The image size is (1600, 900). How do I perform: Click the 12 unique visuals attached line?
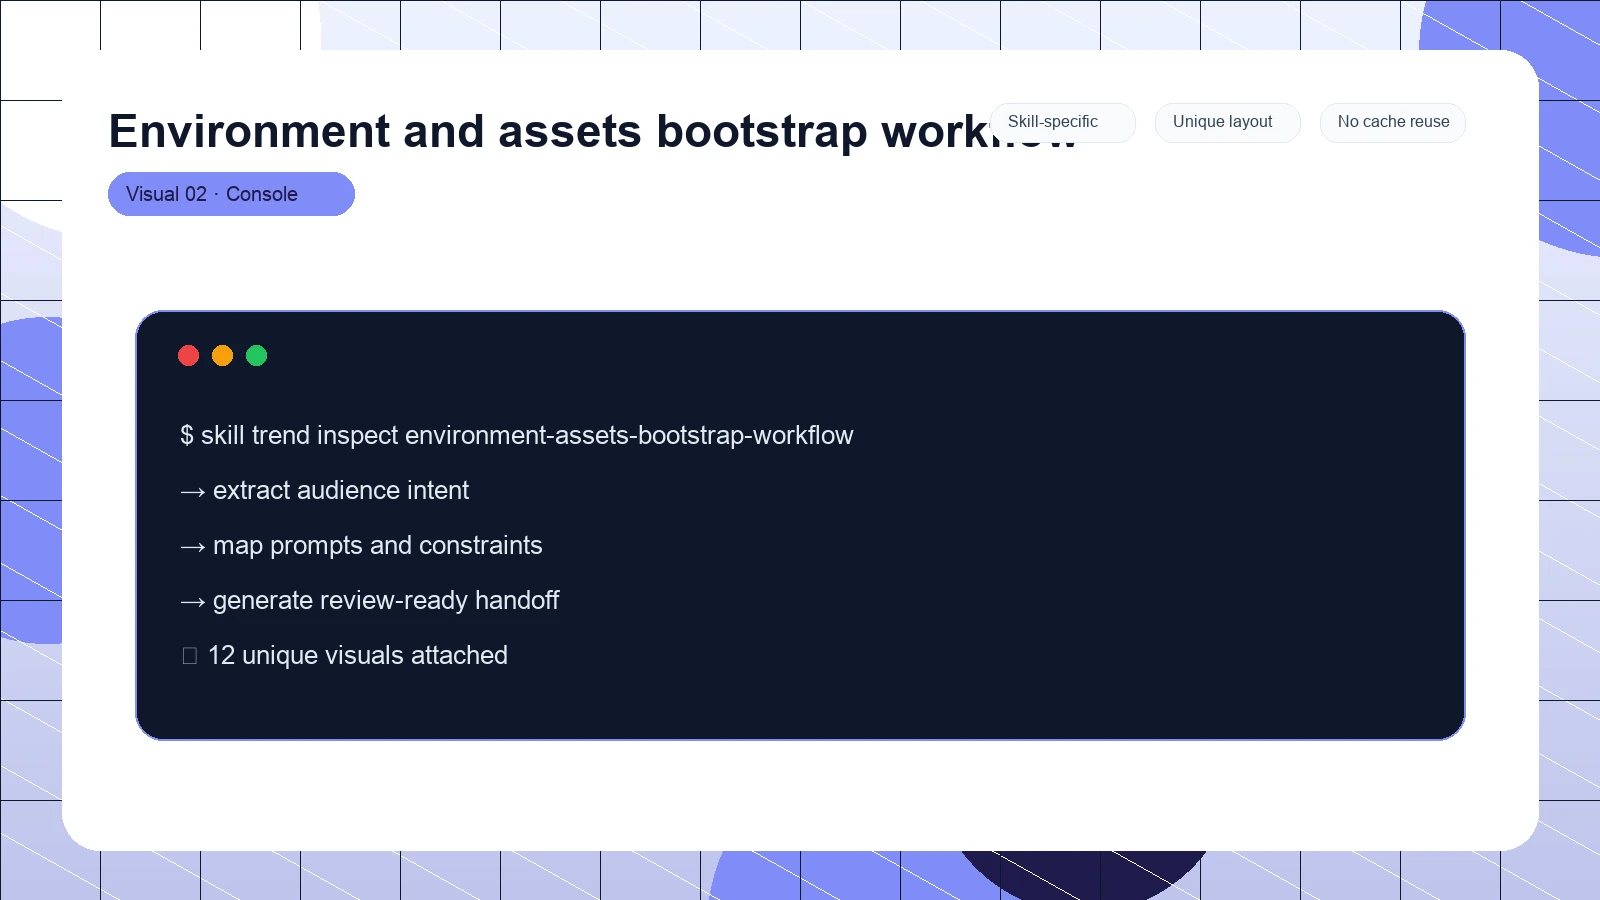tap(344, 655)
